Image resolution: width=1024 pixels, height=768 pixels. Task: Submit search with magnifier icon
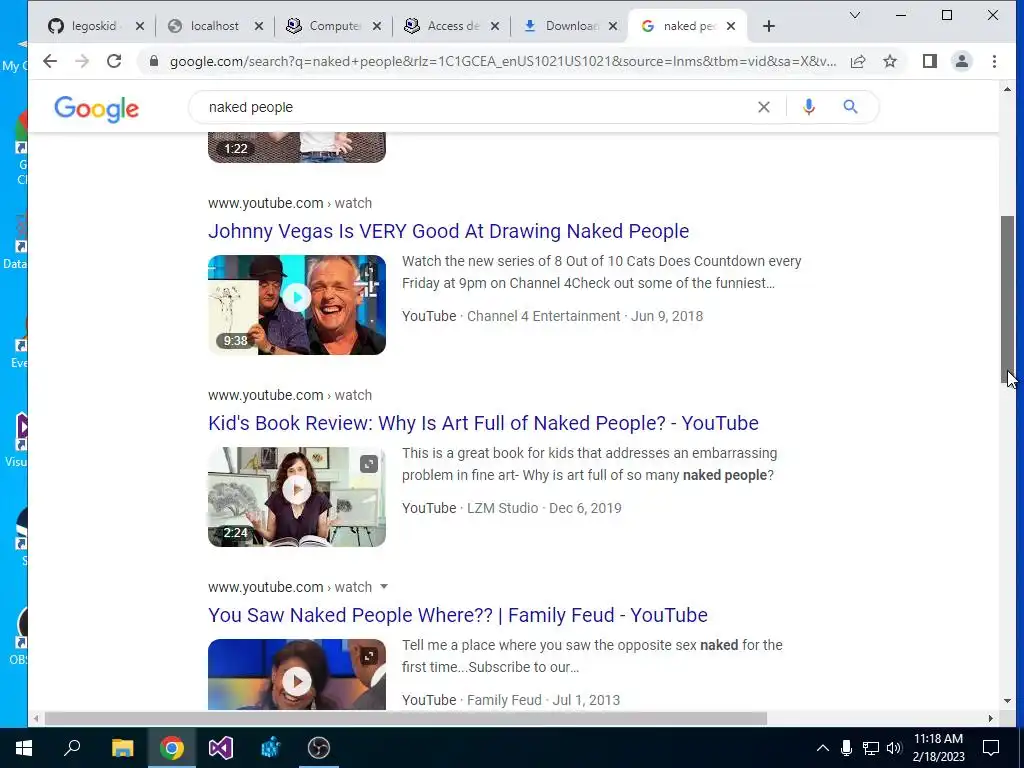coord(850,106)
